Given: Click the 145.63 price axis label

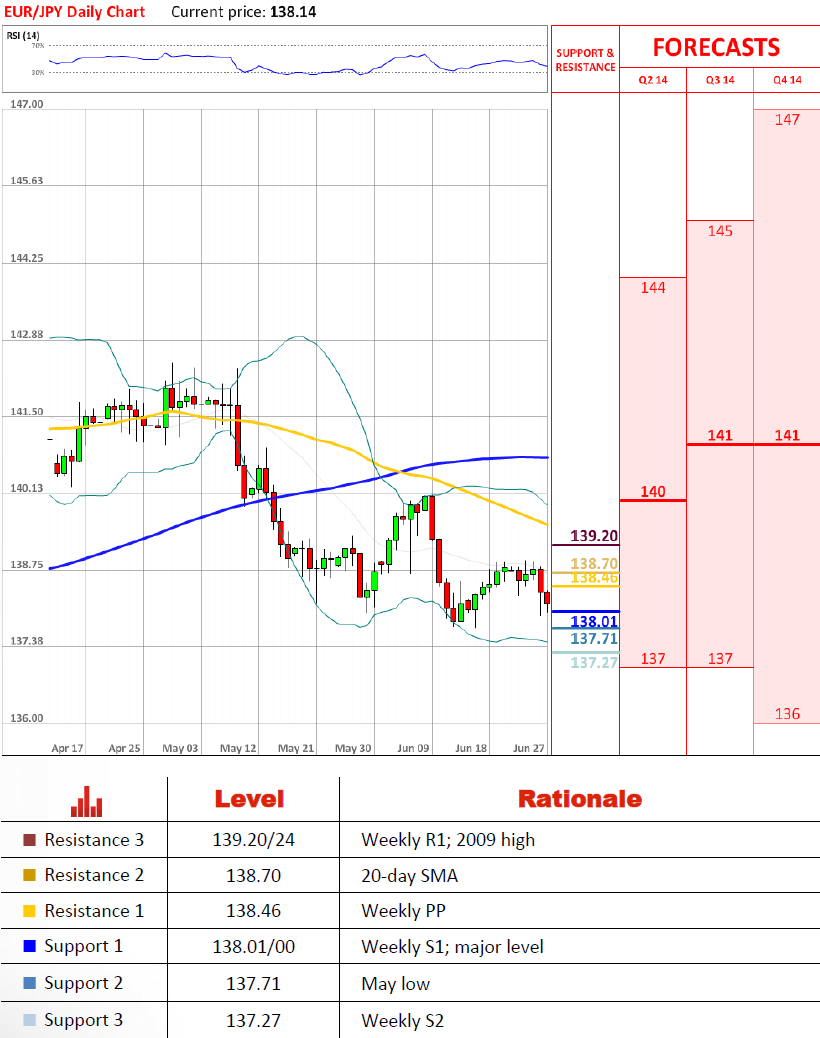Looking at the screenshot, I should coord(26,181).
